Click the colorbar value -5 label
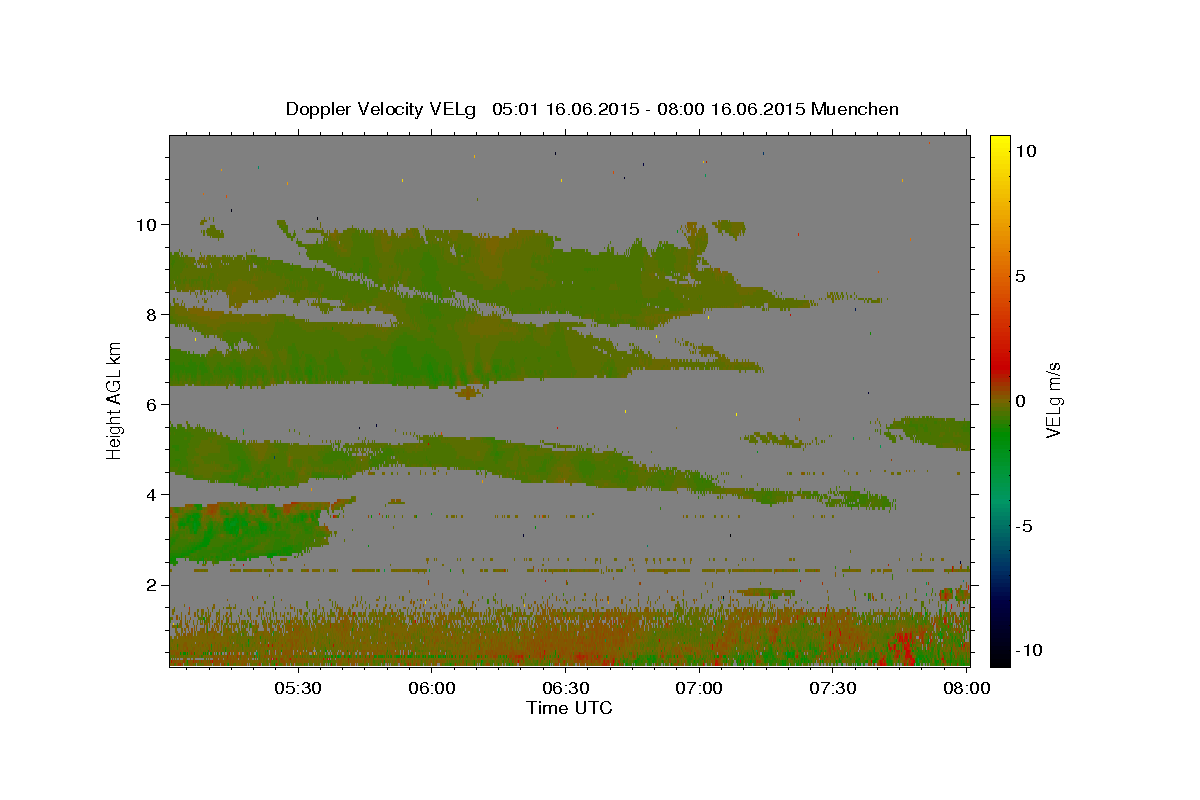This screenshot has height=800, width=1200. pos(1025,526)
